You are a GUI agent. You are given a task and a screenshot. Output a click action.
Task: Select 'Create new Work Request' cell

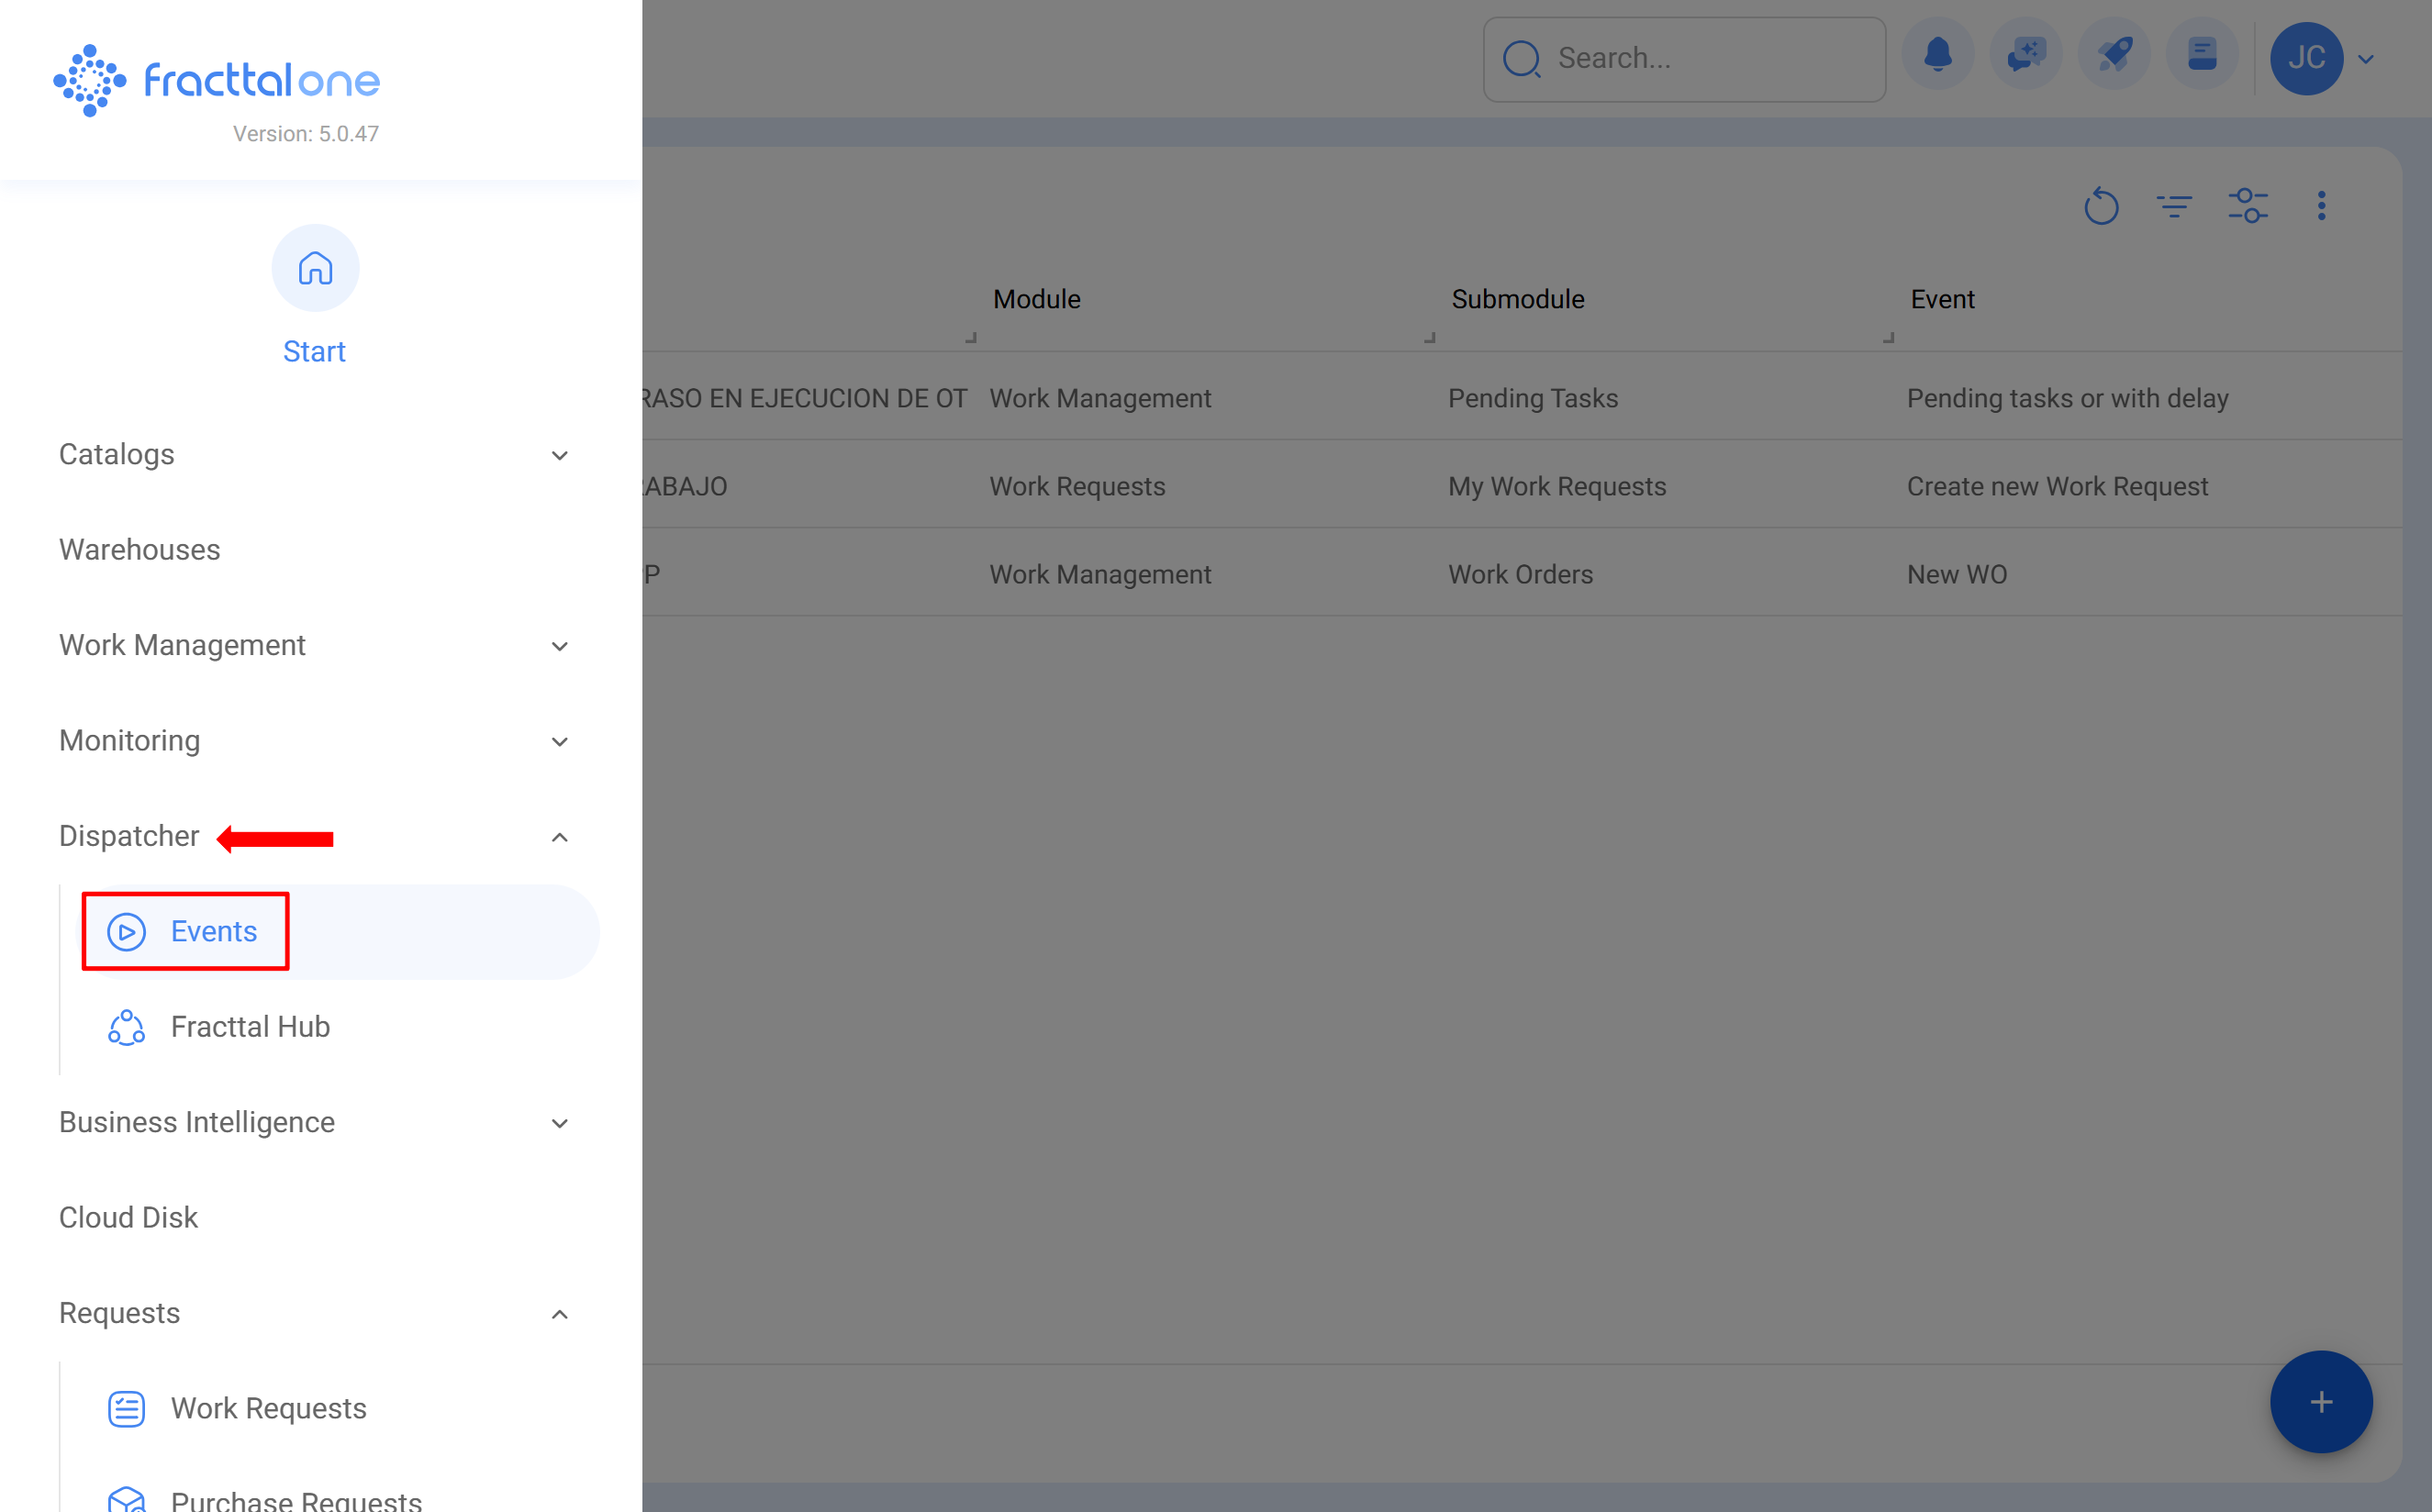click(2057, 486)
